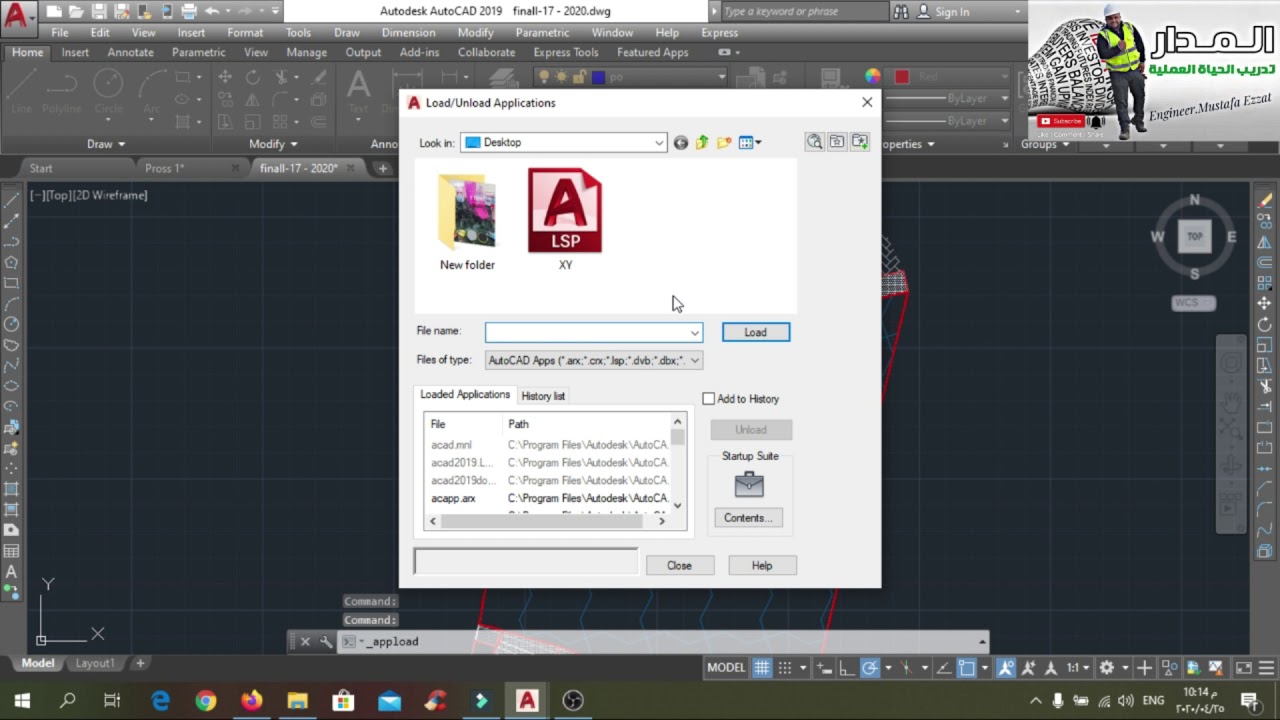Viewport: 1280px width, 720px height.
Task: Open the Express Tools ribbon tab
Action: click(566, 52)
